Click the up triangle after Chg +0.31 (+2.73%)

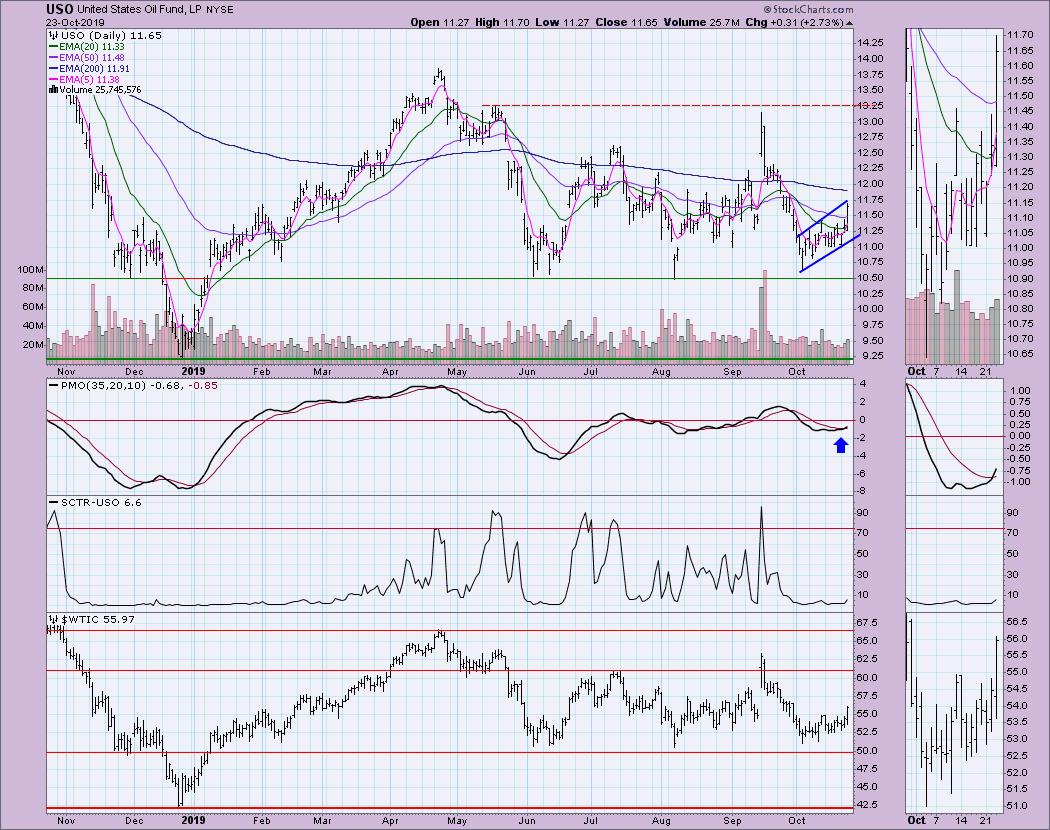click(850, 23)
